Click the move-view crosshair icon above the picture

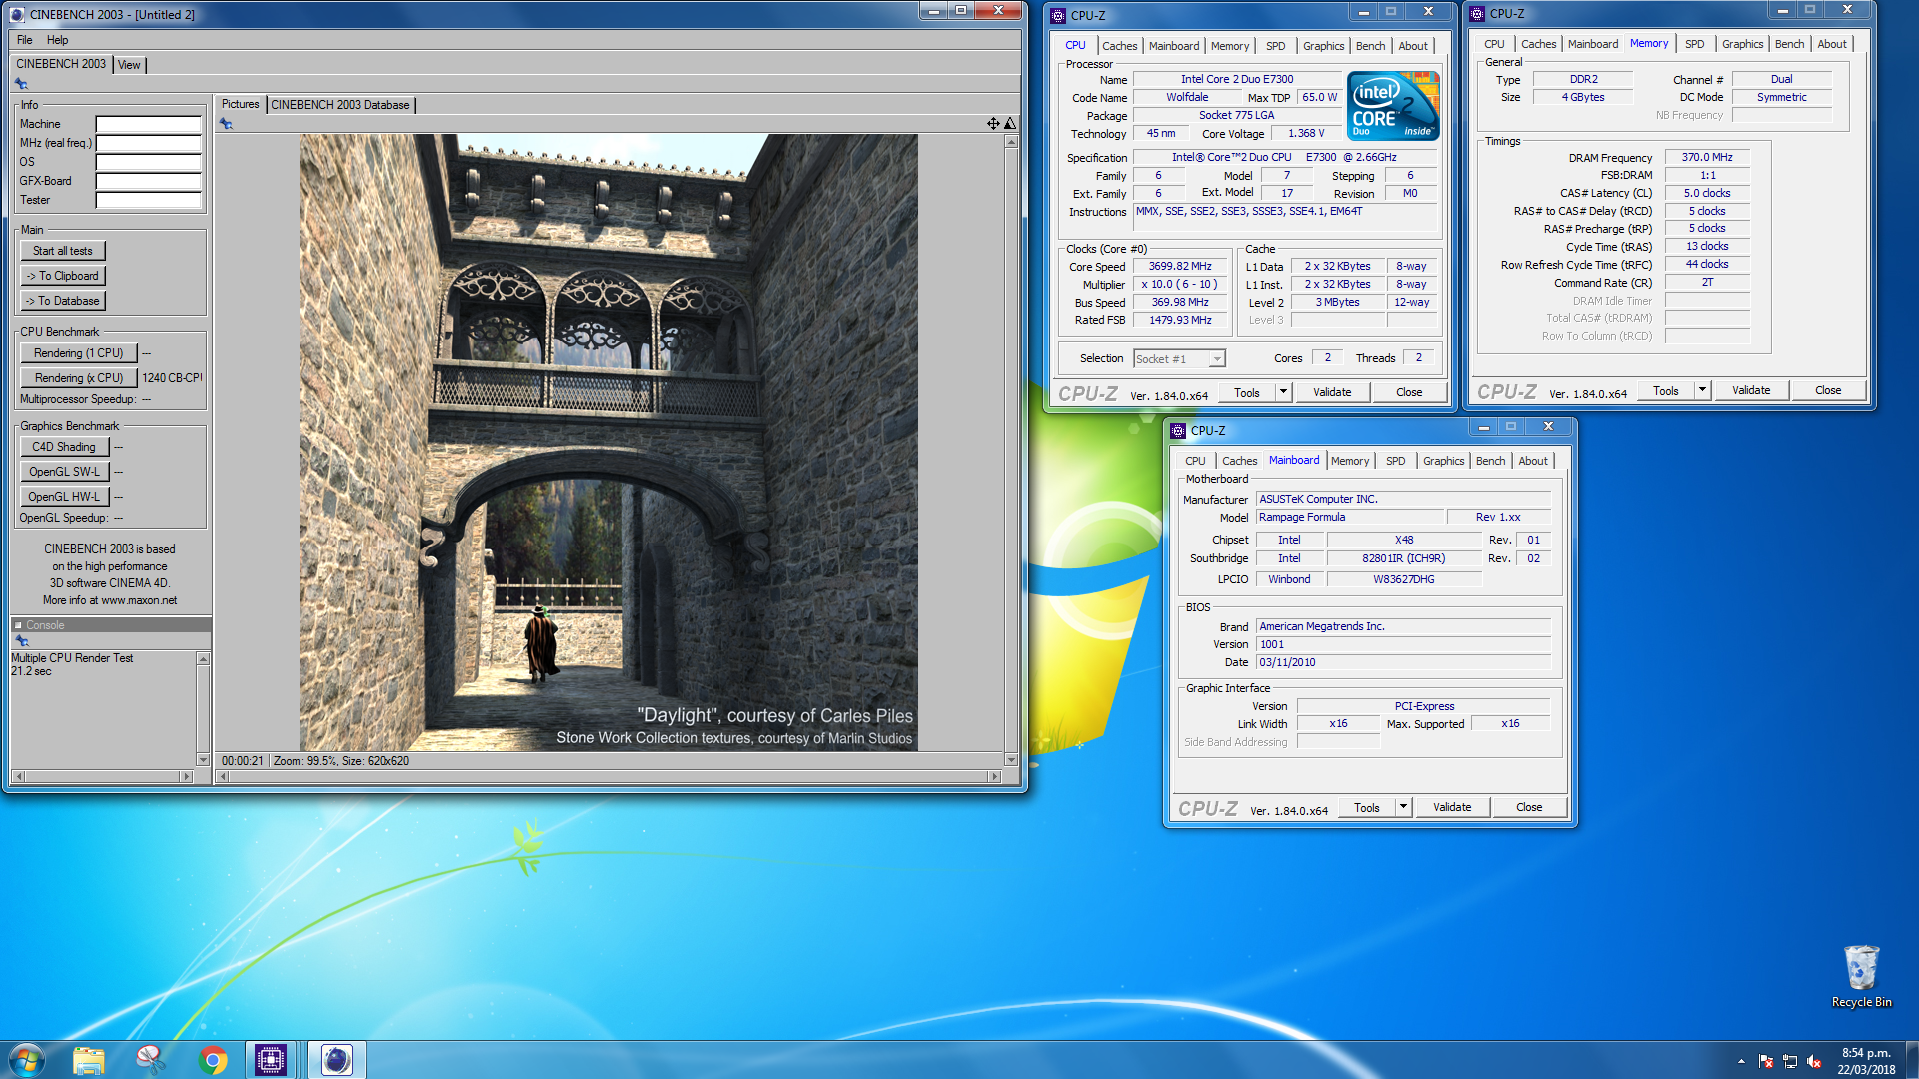993,123
